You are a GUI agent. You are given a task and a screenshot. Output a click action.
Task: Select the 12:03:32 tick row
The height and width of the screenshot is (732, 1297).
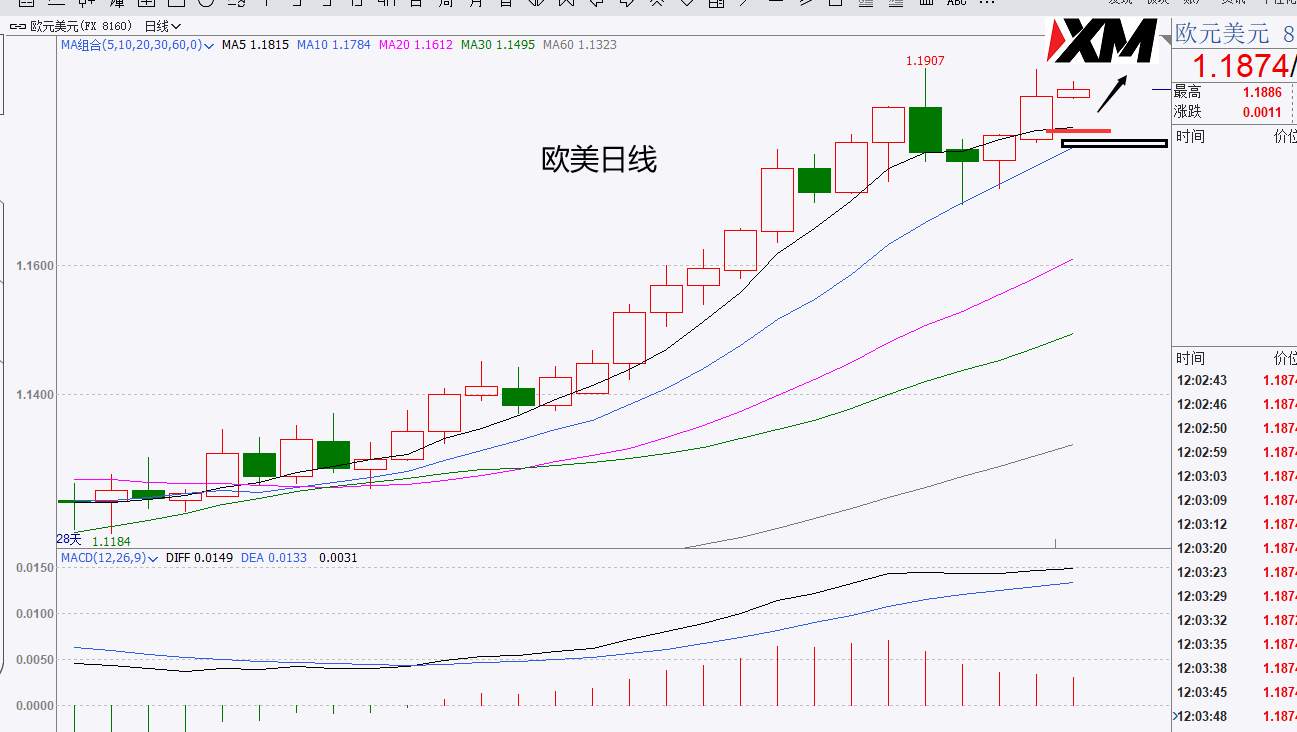coord(1234,620)
